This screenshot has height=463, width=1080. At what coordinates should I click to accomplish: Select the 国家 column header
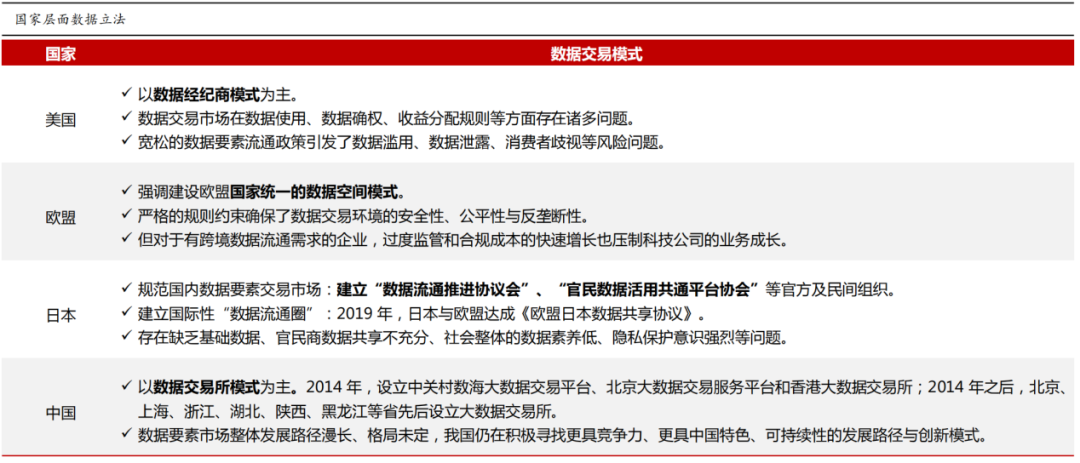60,54
